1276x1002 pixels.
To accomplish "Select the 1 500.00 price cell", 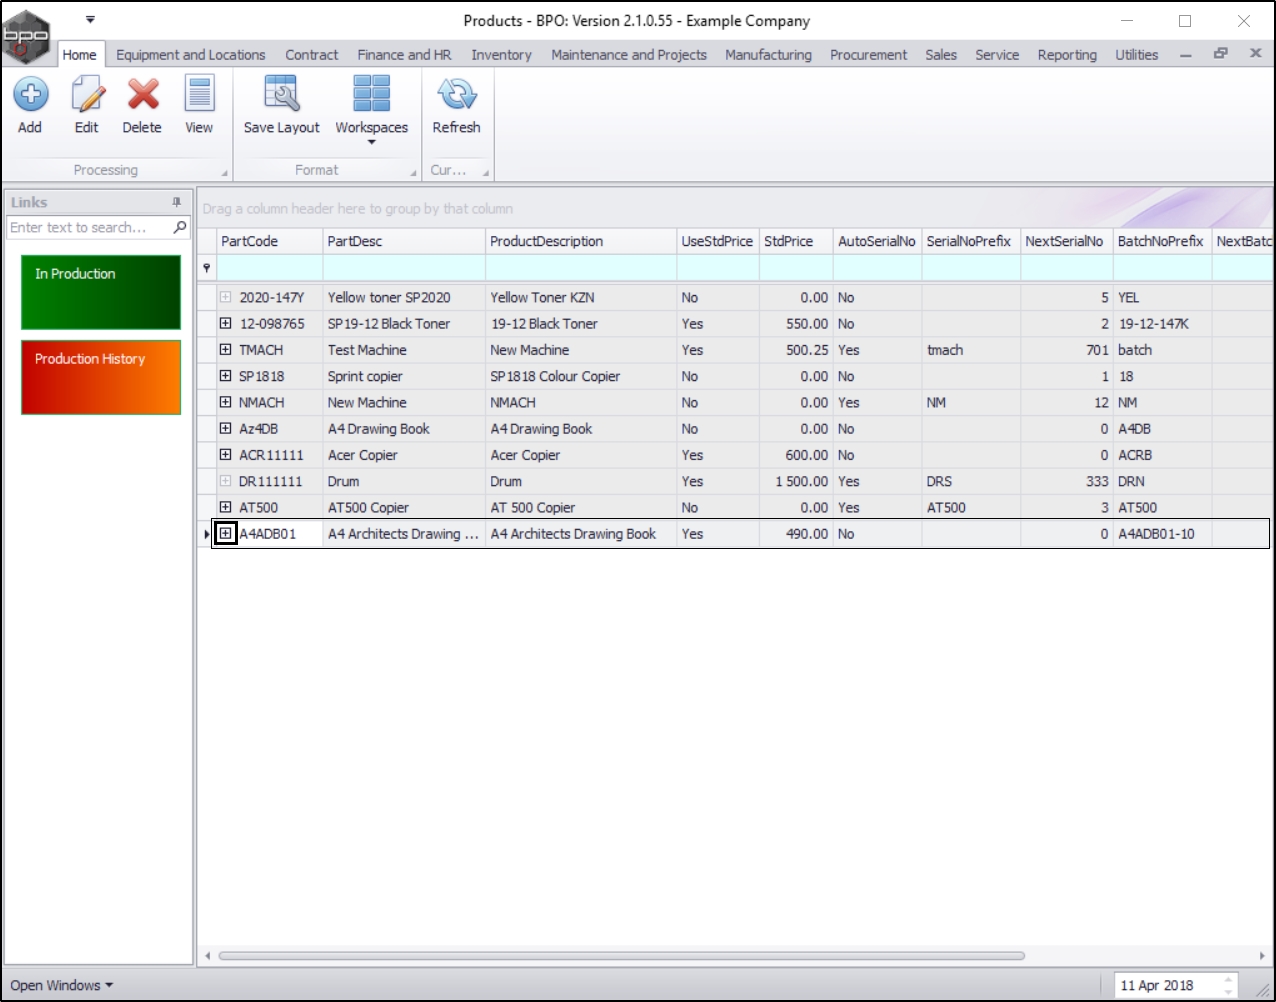I will point(796,481).
